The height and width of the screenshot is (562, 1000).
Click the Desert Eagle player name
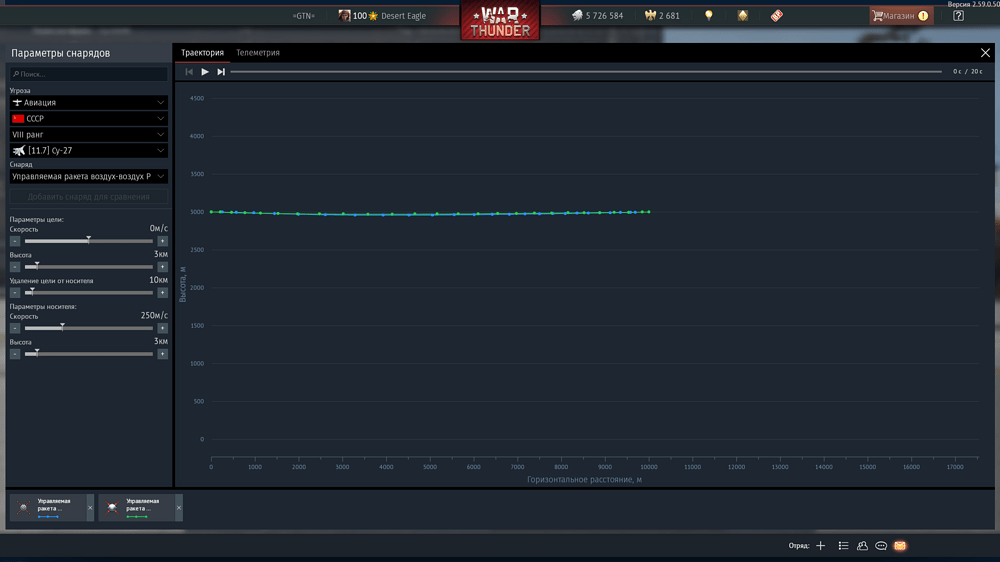[x=403, y=16]
